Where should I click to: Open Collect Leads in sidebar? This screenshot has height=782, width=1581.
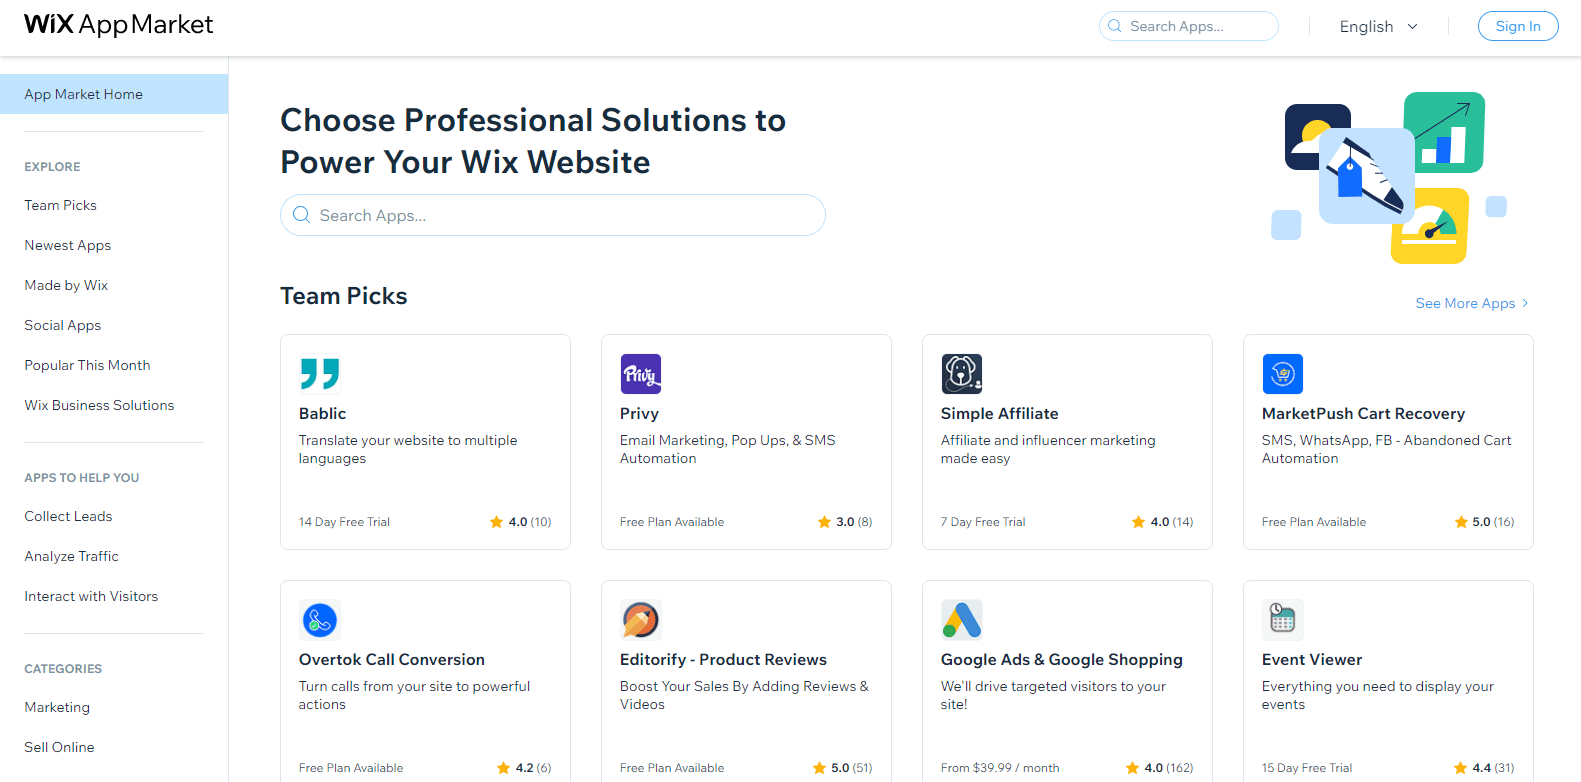point(69,516)
